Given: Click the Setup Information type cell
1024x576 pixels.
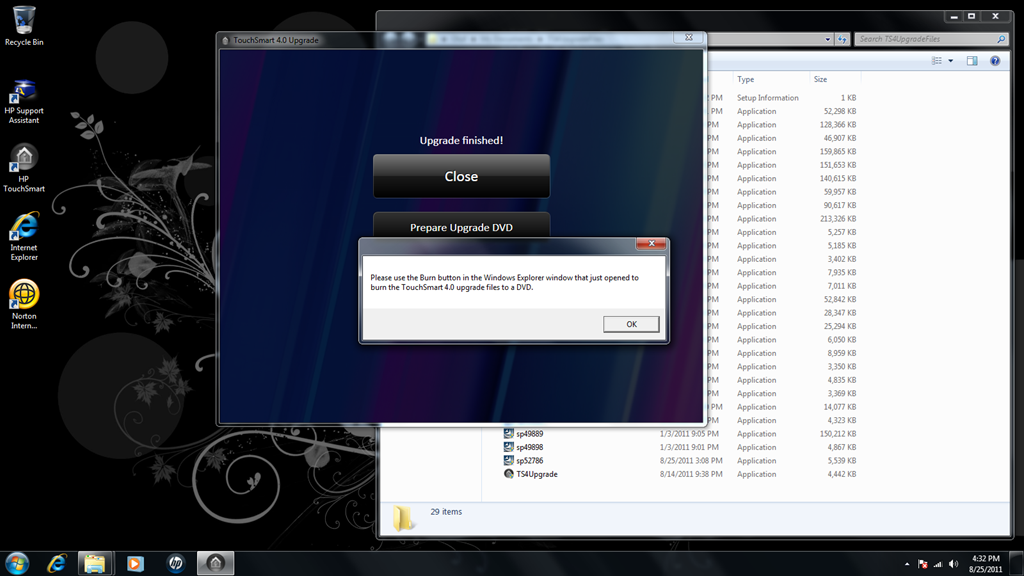Looking at the screenshot, I should pyautogui.click(x=767, y=98).
